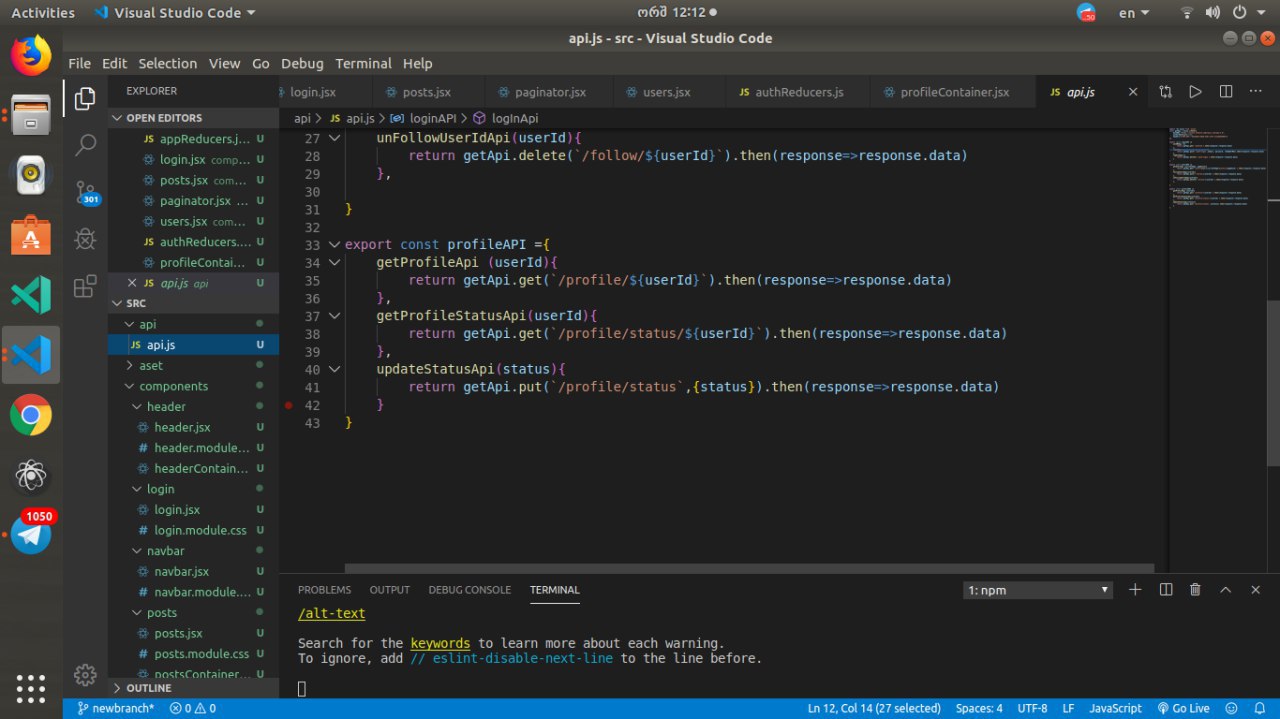The width and height of the screenshot is (1280, 719).
Task: Expand the aset folder
Action: 151,366
